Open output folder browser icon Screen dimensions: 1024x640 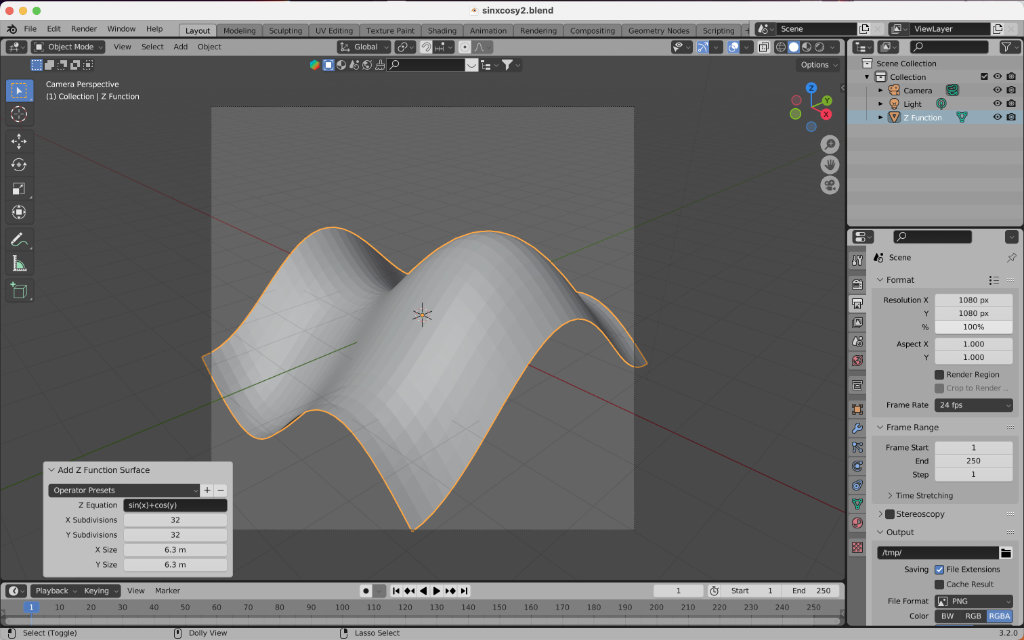point(1006,552)
